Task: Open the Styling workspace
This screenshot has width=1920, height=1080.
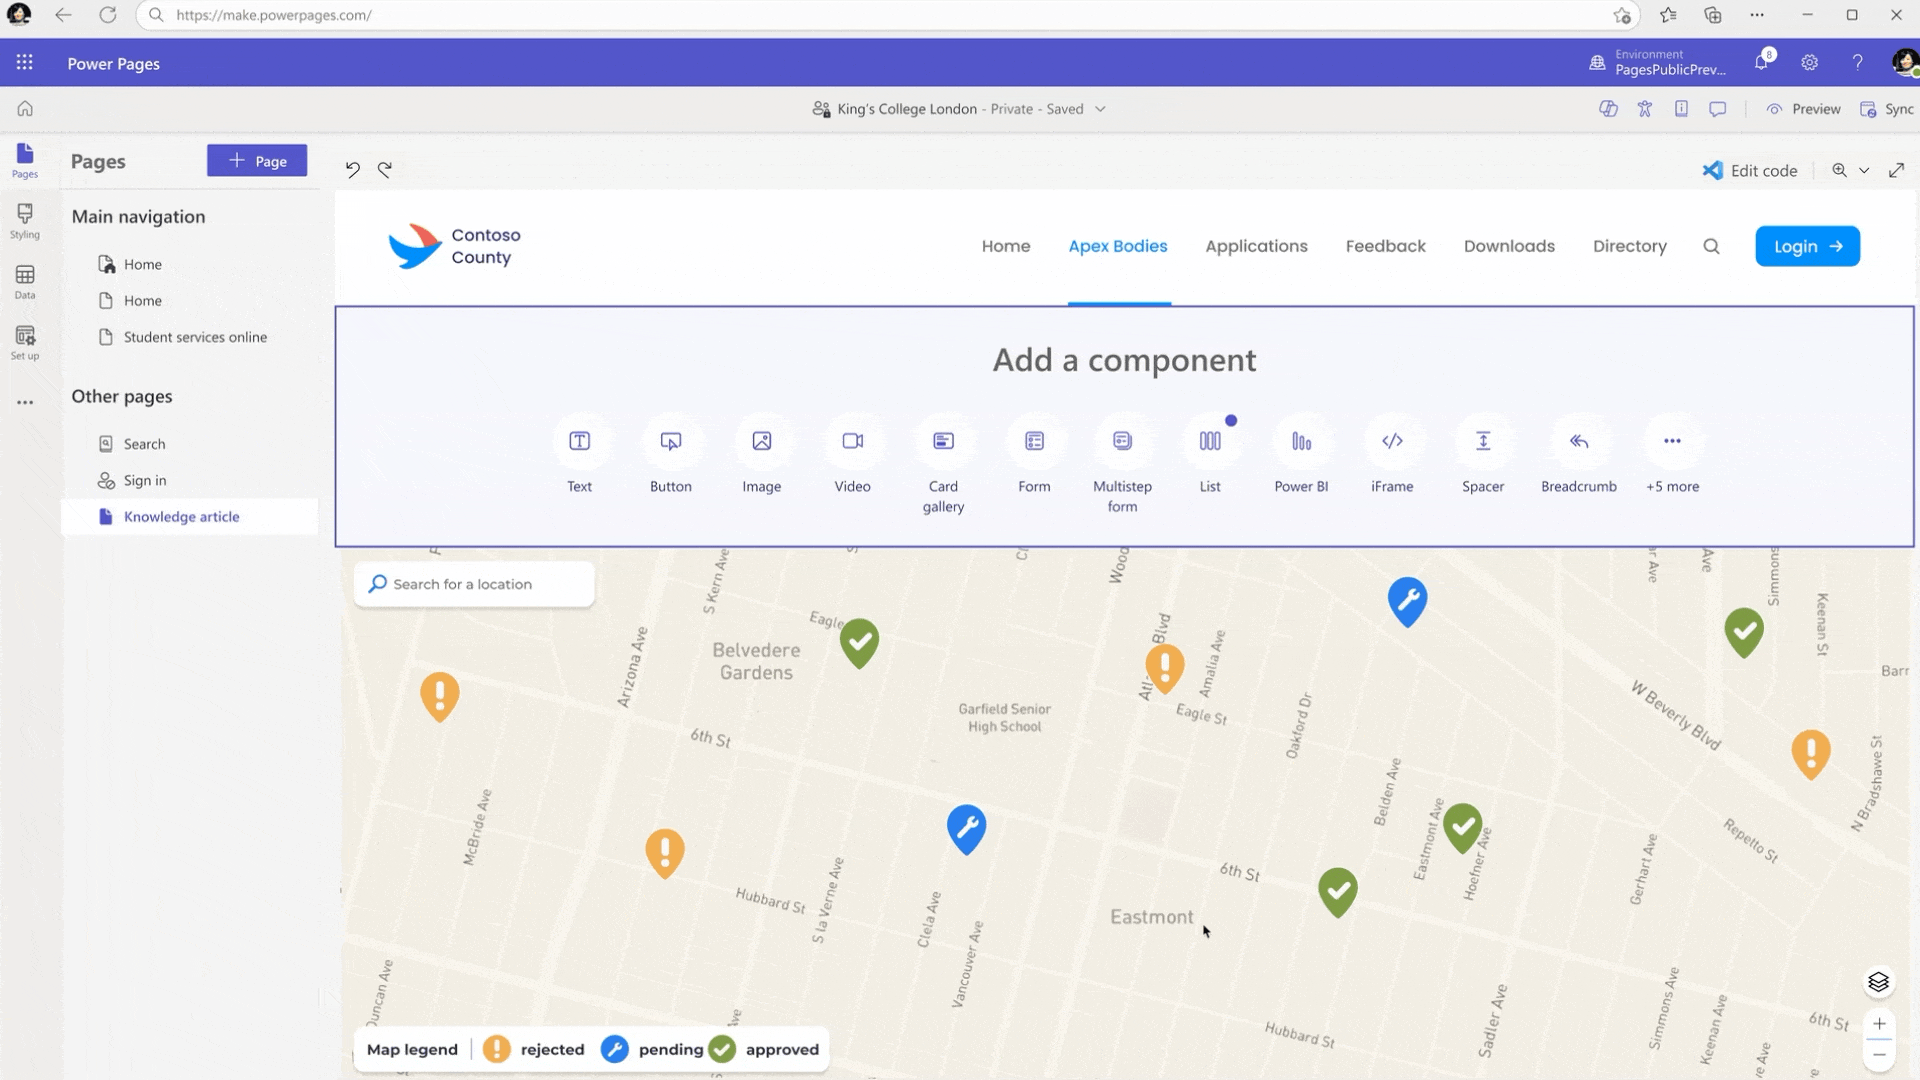Action: (x=25, y=221)
